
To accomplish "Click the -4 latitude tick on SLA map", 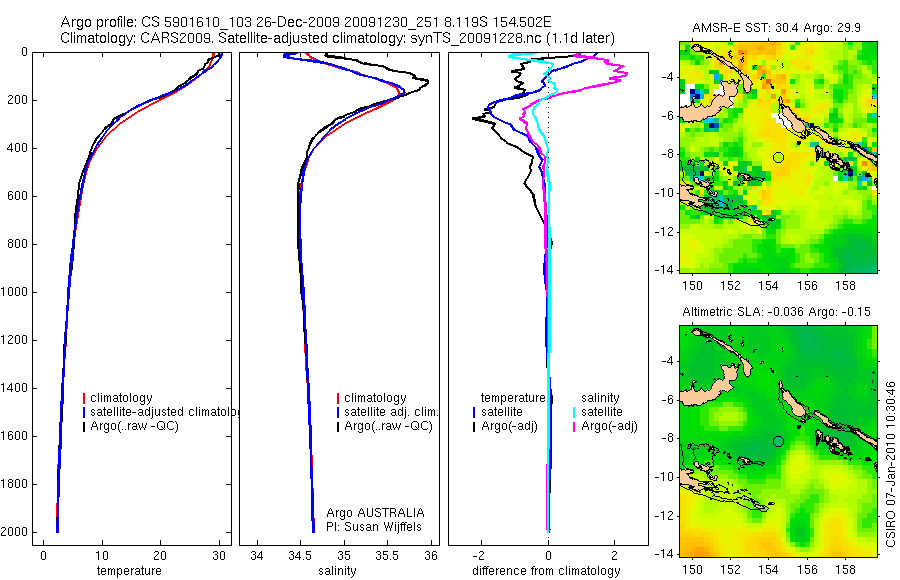I will (668, 361).
